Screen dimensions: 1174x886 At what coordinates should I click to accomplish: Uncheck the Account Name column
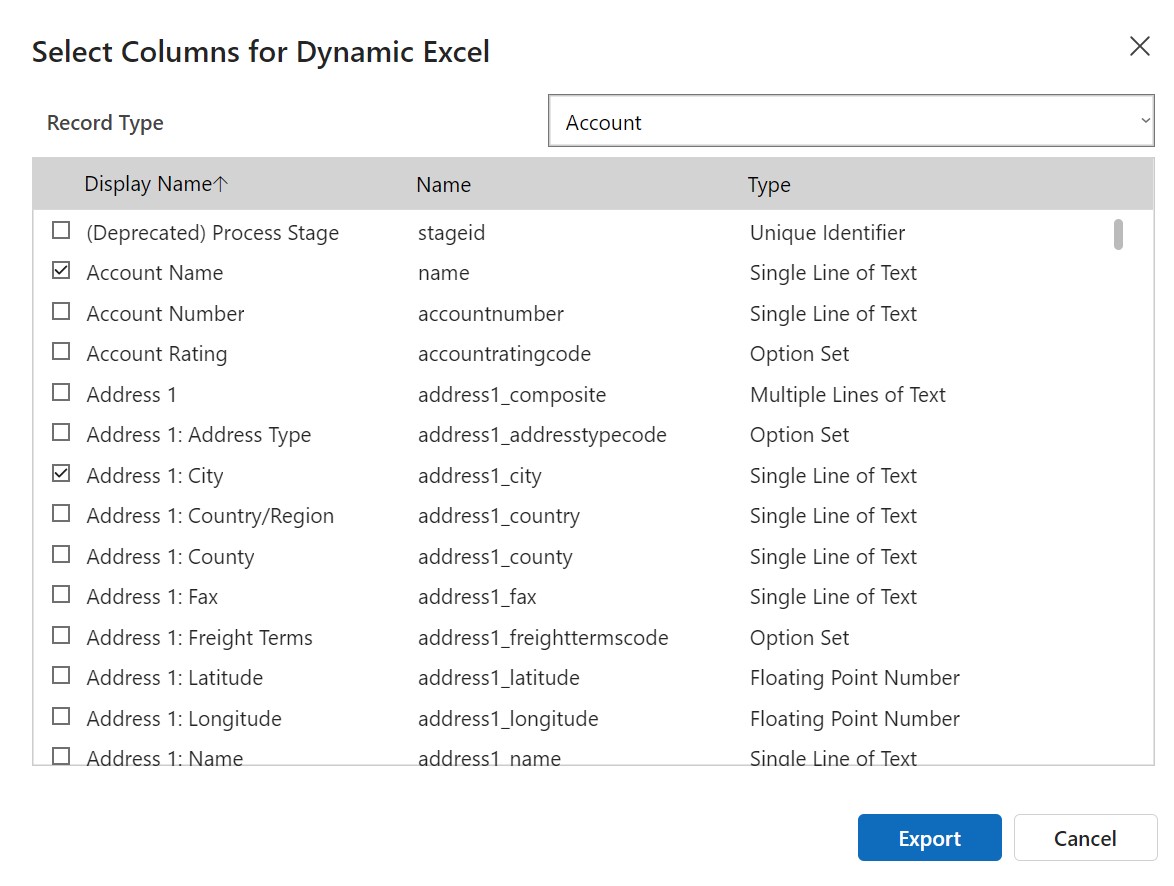point(60,272)
